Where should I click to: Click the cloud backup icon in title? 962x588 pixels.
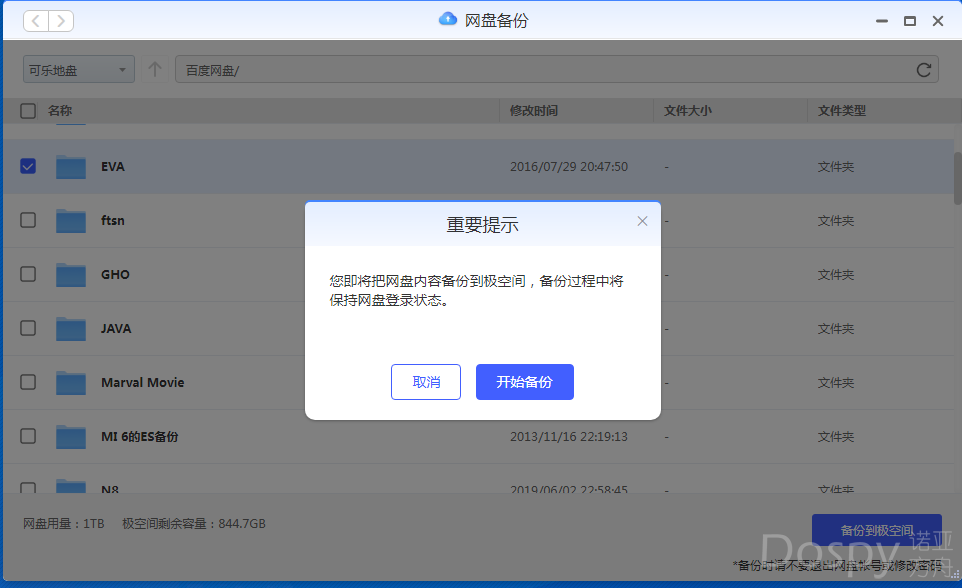pos(448,20)
